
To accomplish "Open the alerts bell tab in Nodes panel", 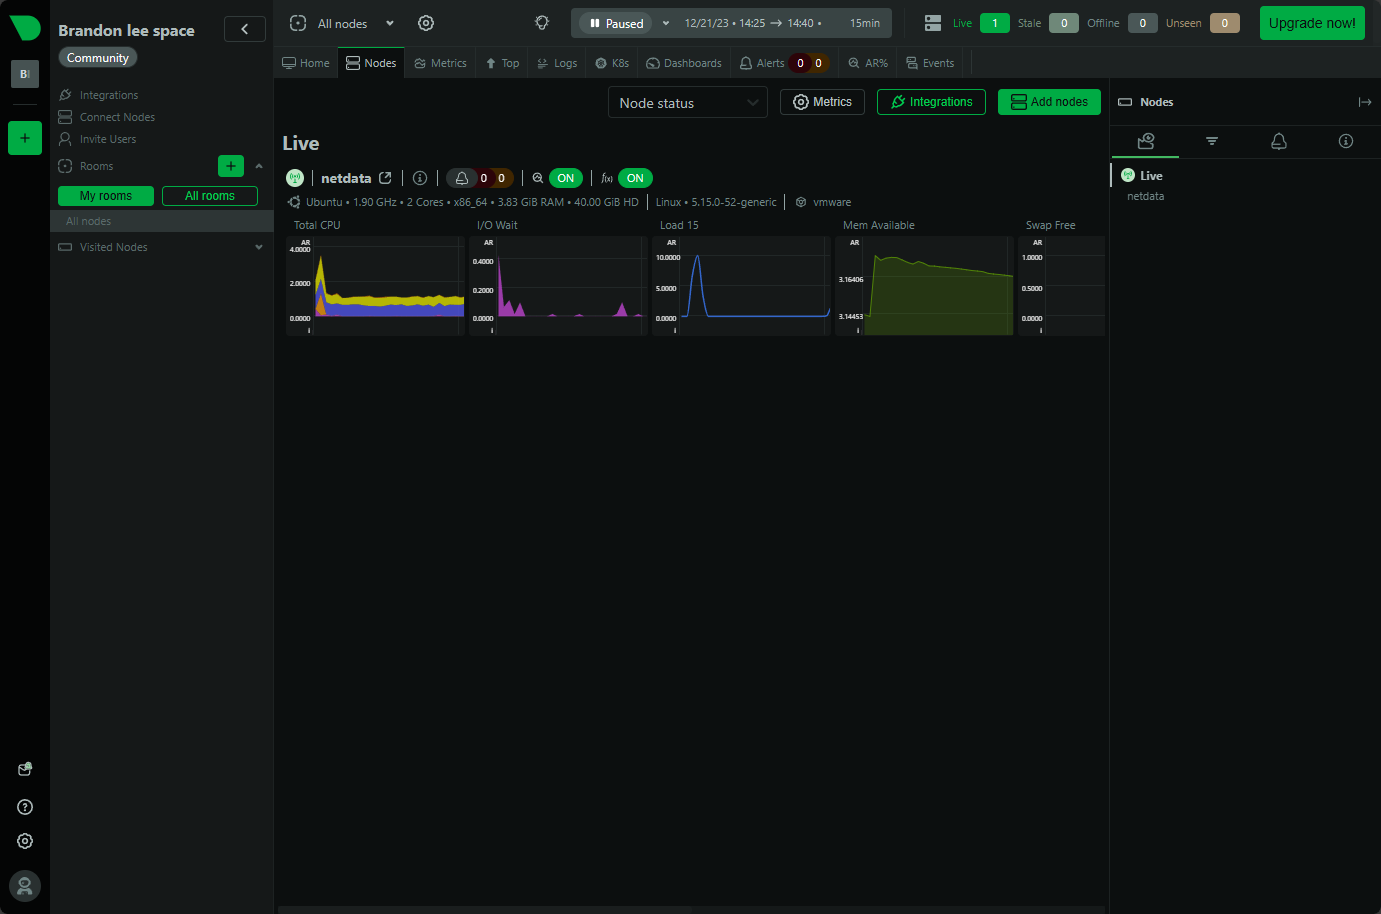I will click(x=1278, y=141).
